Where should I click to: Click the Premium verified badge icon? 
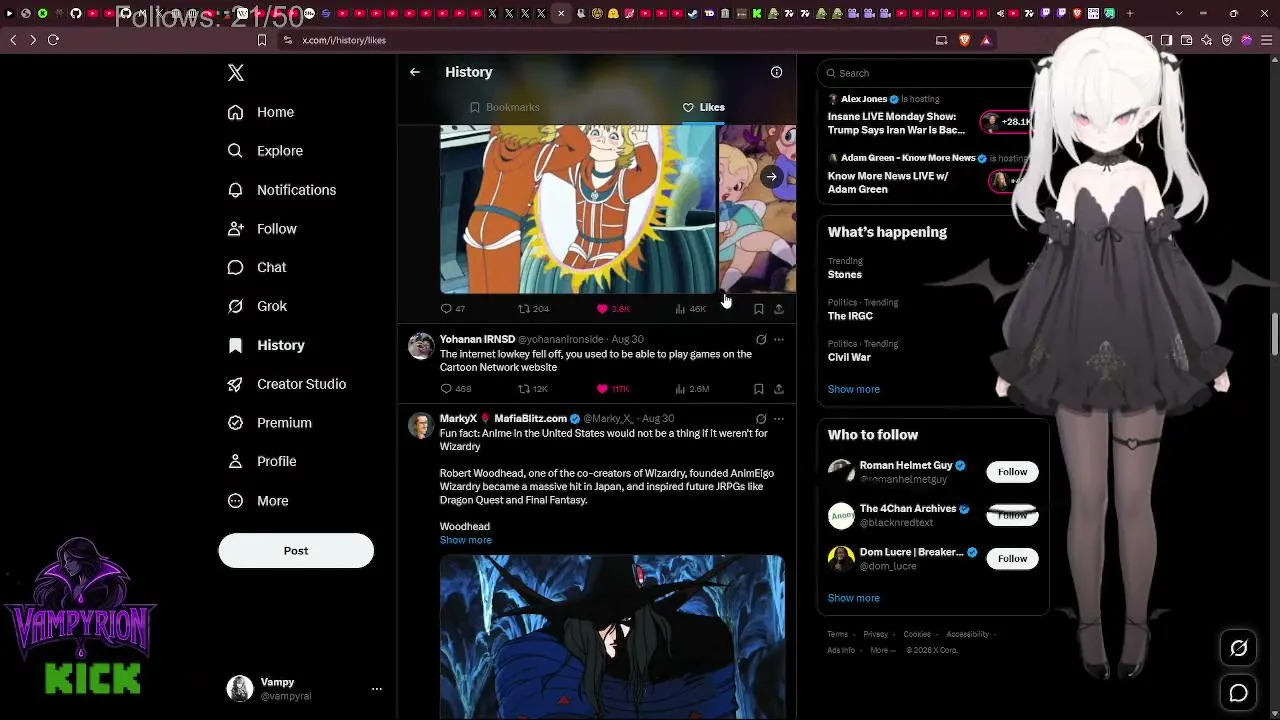click(x=236, y=423)
